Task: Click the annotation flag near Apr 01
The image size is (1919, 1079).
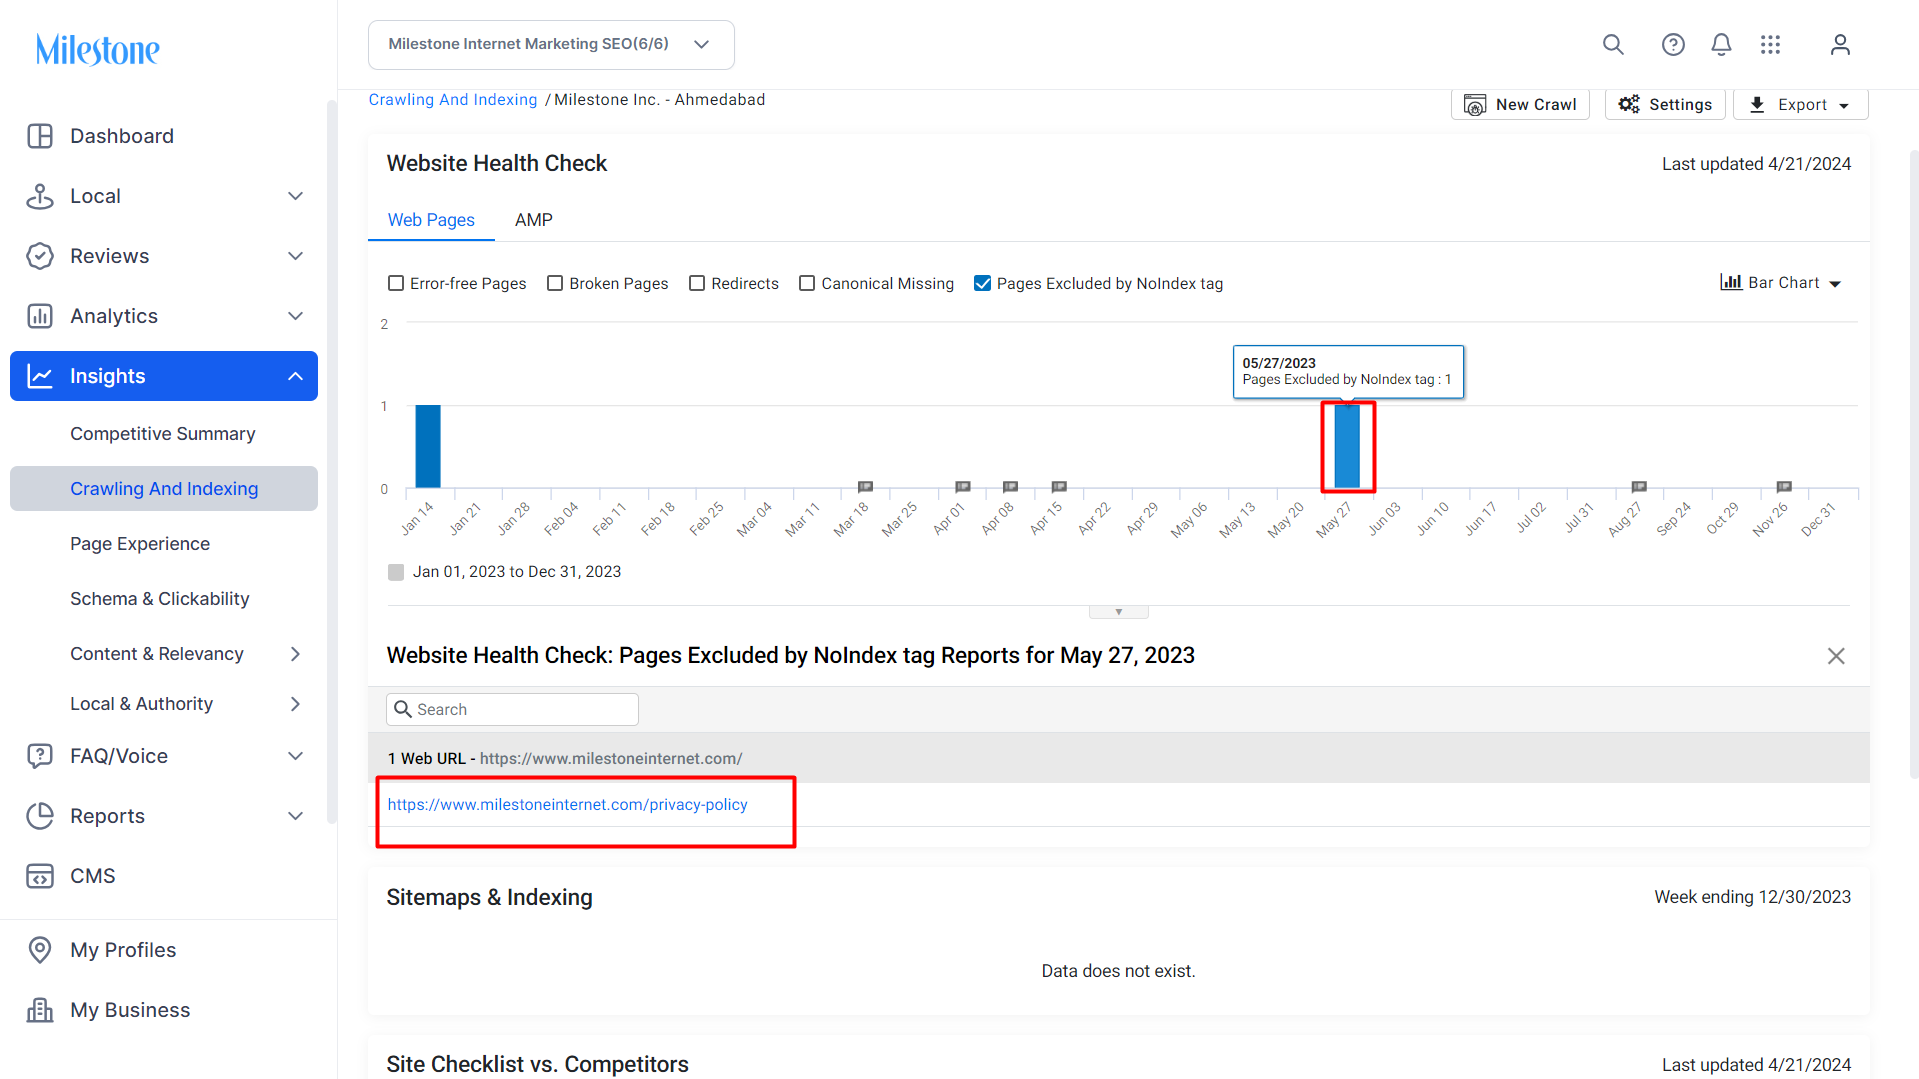Action: tap(963, 487)
